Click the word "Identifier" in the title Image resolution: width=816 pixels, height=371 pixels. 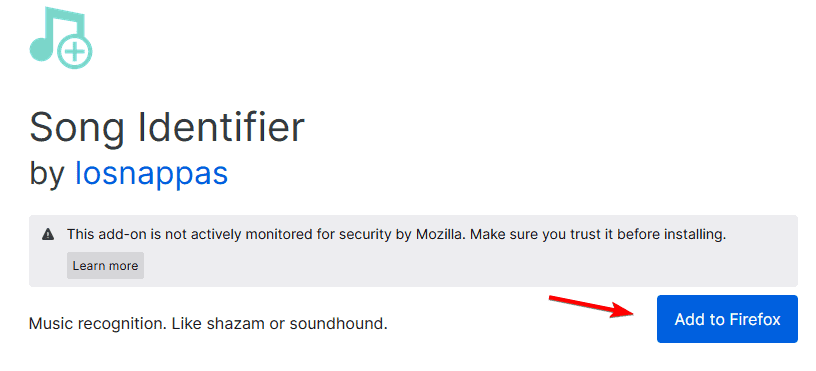pyautogui.click(x=221, y=127)
